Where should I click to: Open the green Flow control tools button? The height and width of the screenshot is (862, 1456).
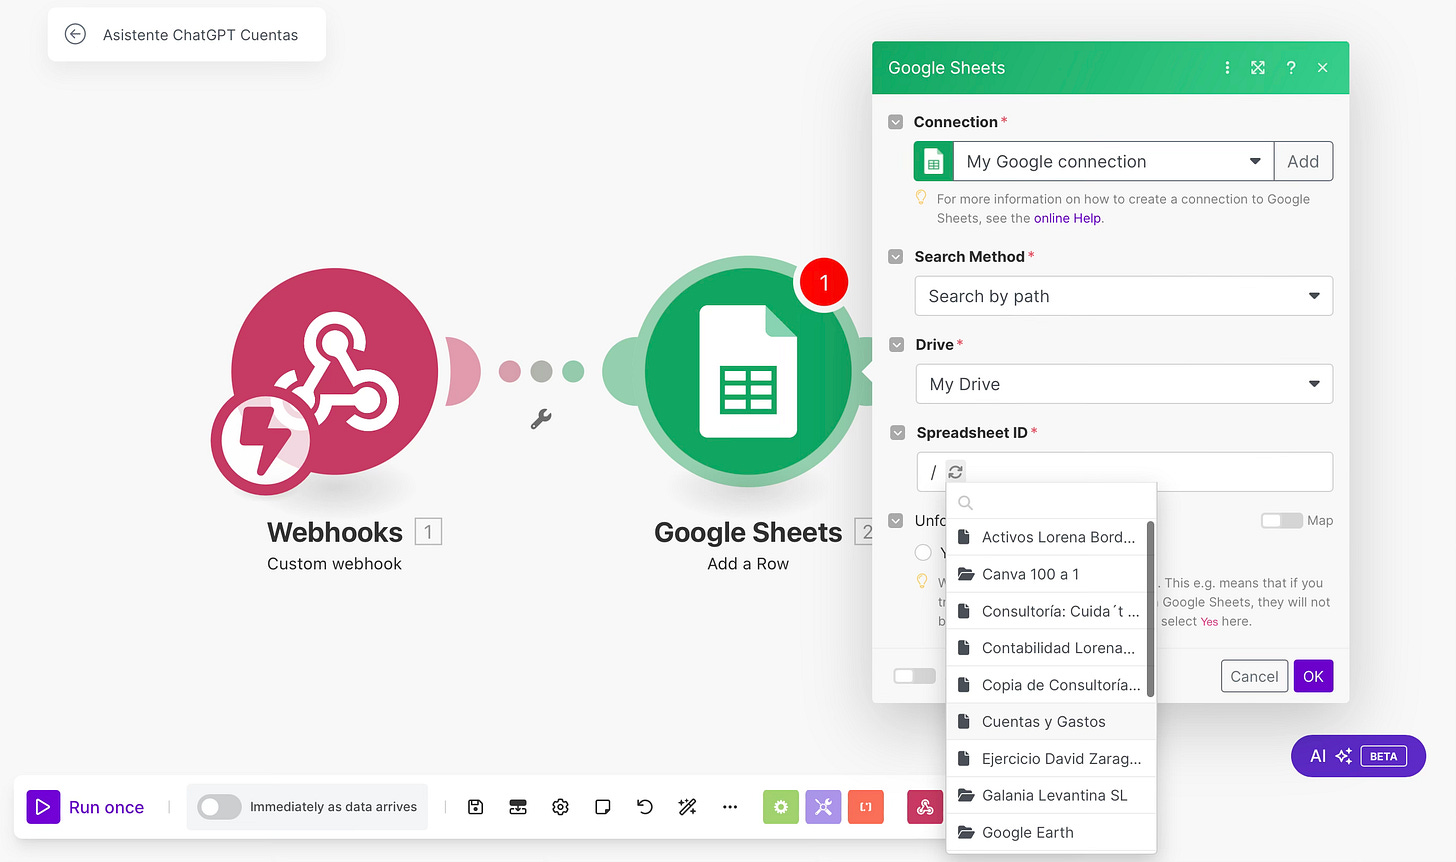coord(781,807)
